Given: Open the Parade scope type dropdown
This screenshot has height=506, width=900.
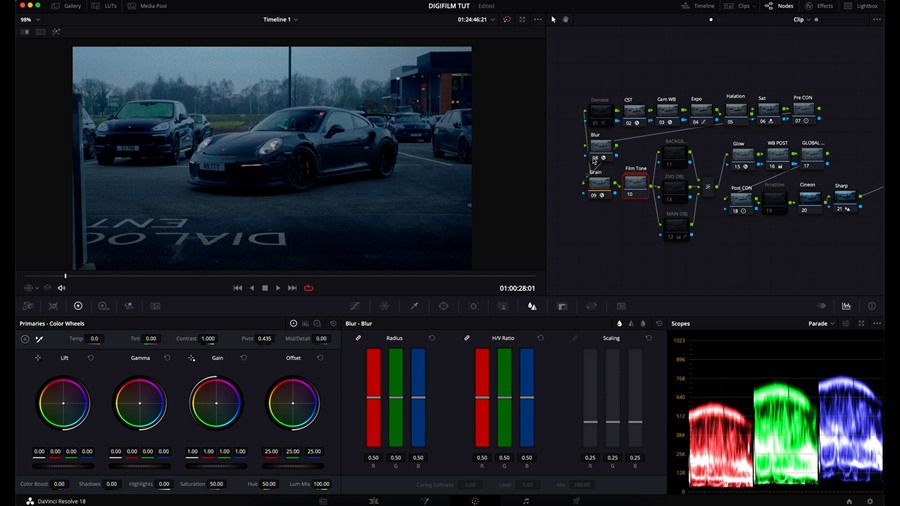Looking at the screenshot, I should tap(821, 324).
